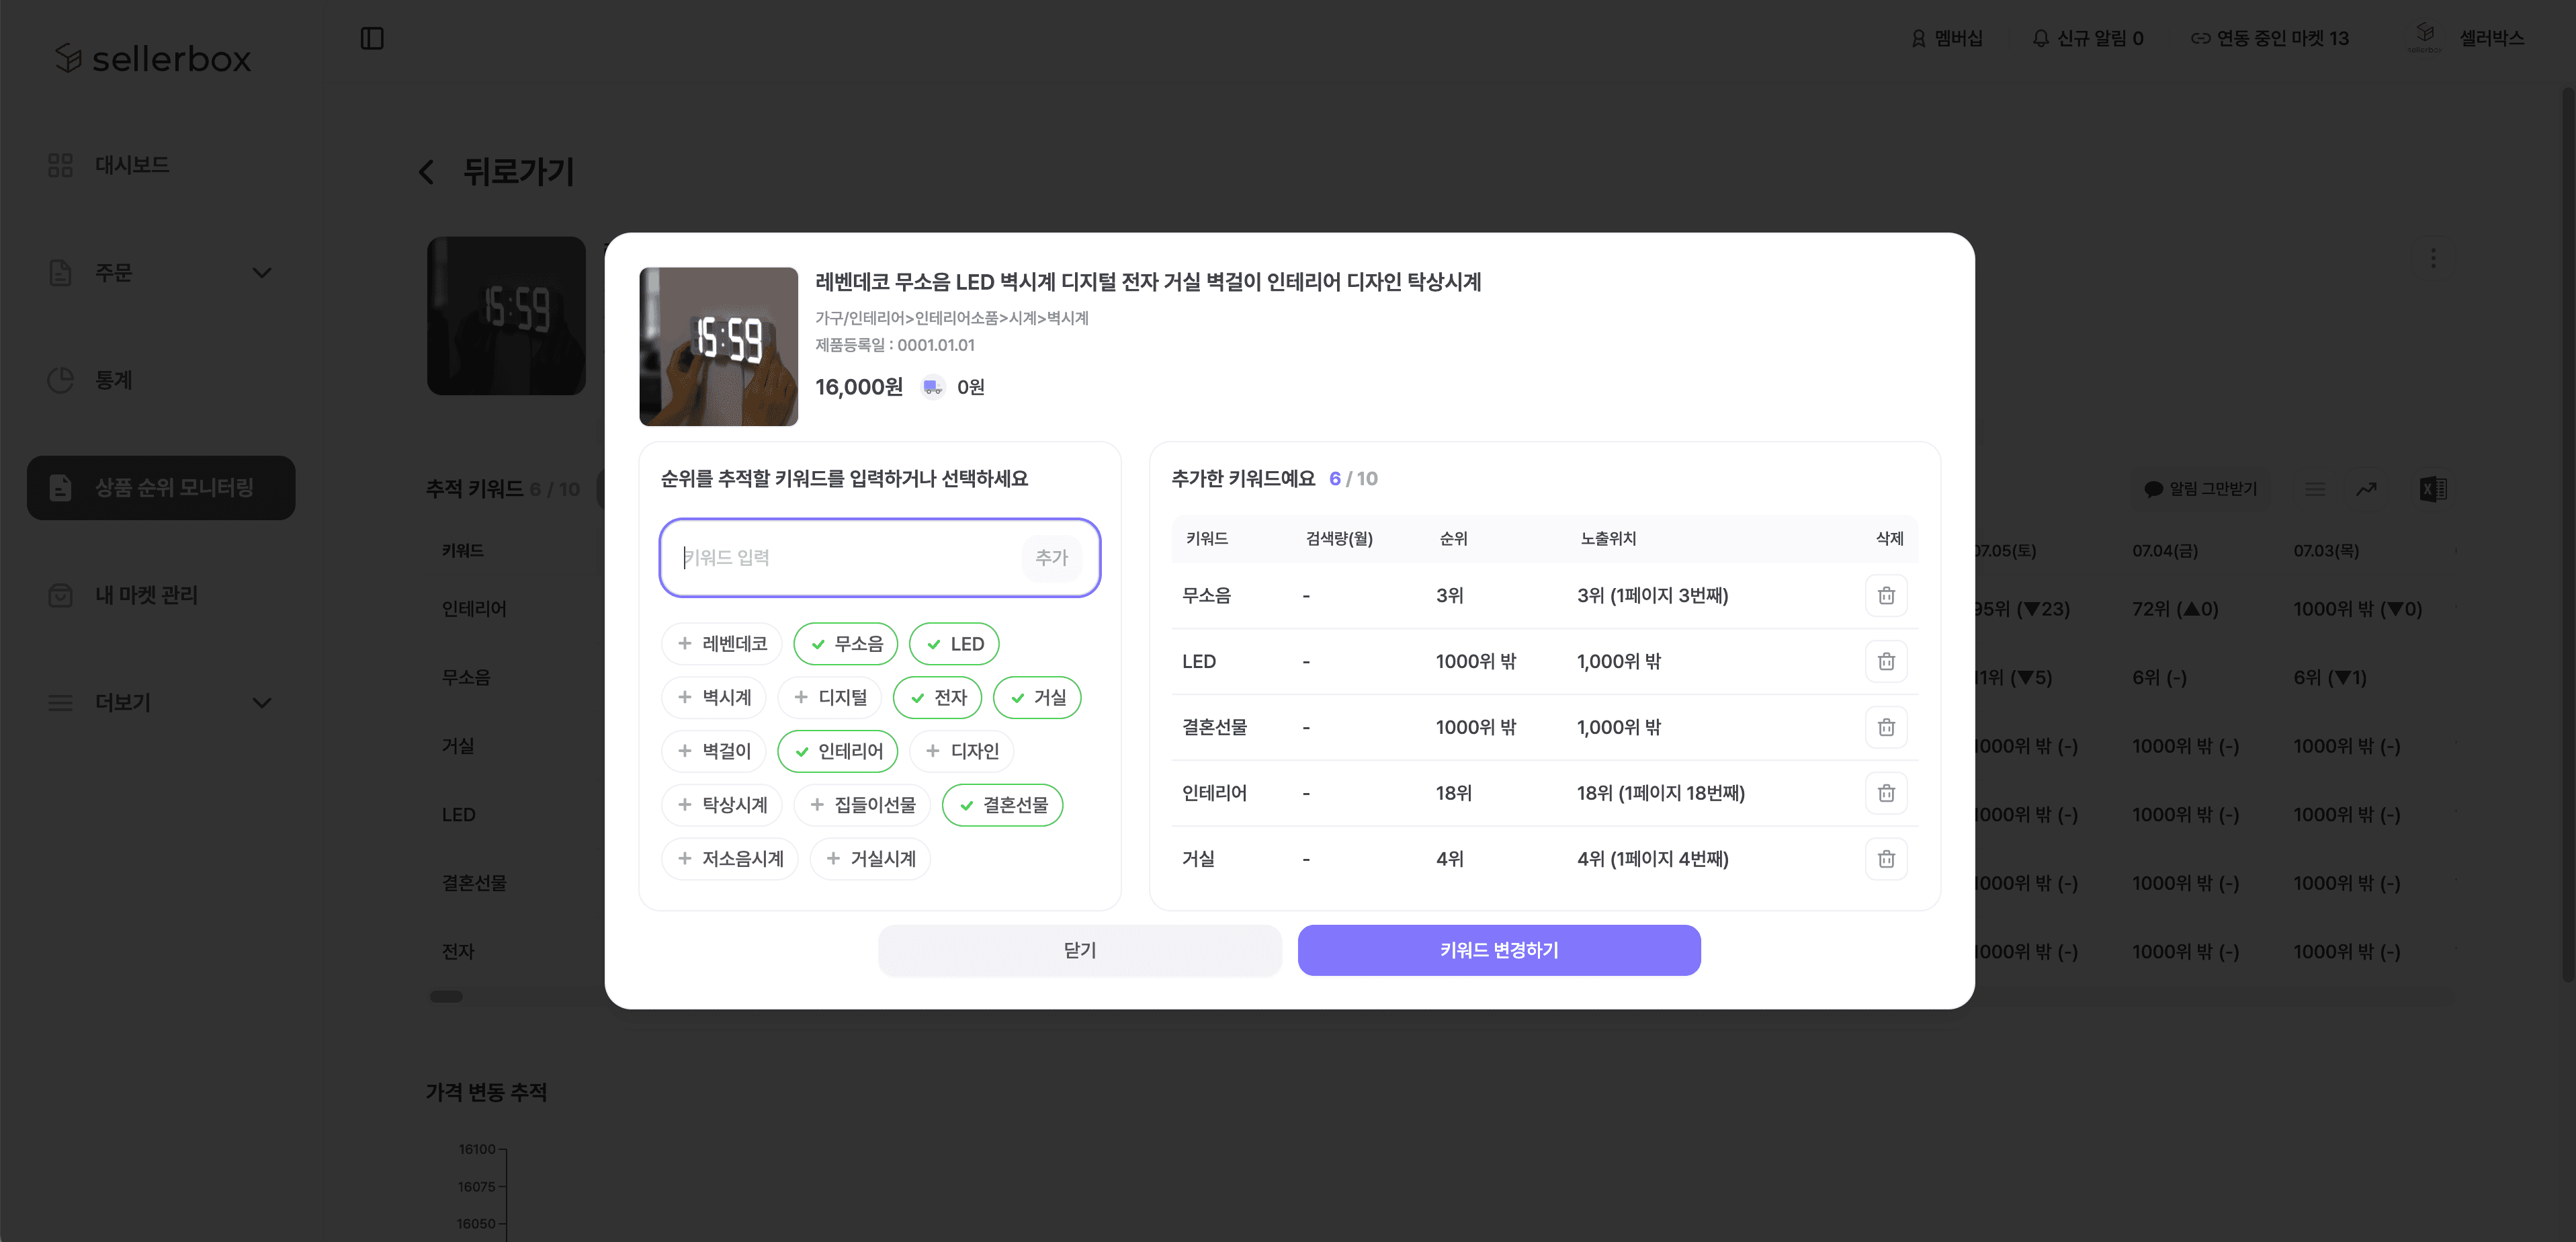Screen dimensions: 2576x1242
Task: Add the 탁상시계 keyword chip
Action: (721, 805)
